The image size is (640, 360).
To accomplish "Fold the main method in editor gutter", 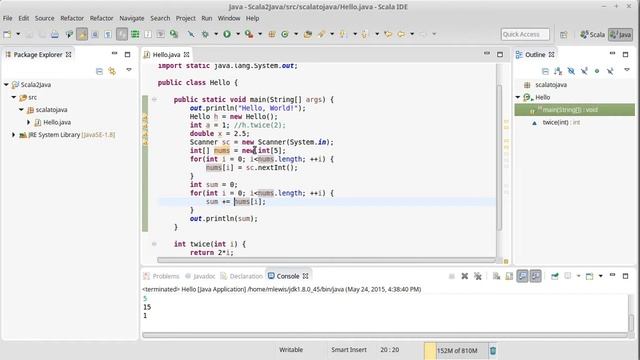I will pyautogui.click(x=154, y=99).
